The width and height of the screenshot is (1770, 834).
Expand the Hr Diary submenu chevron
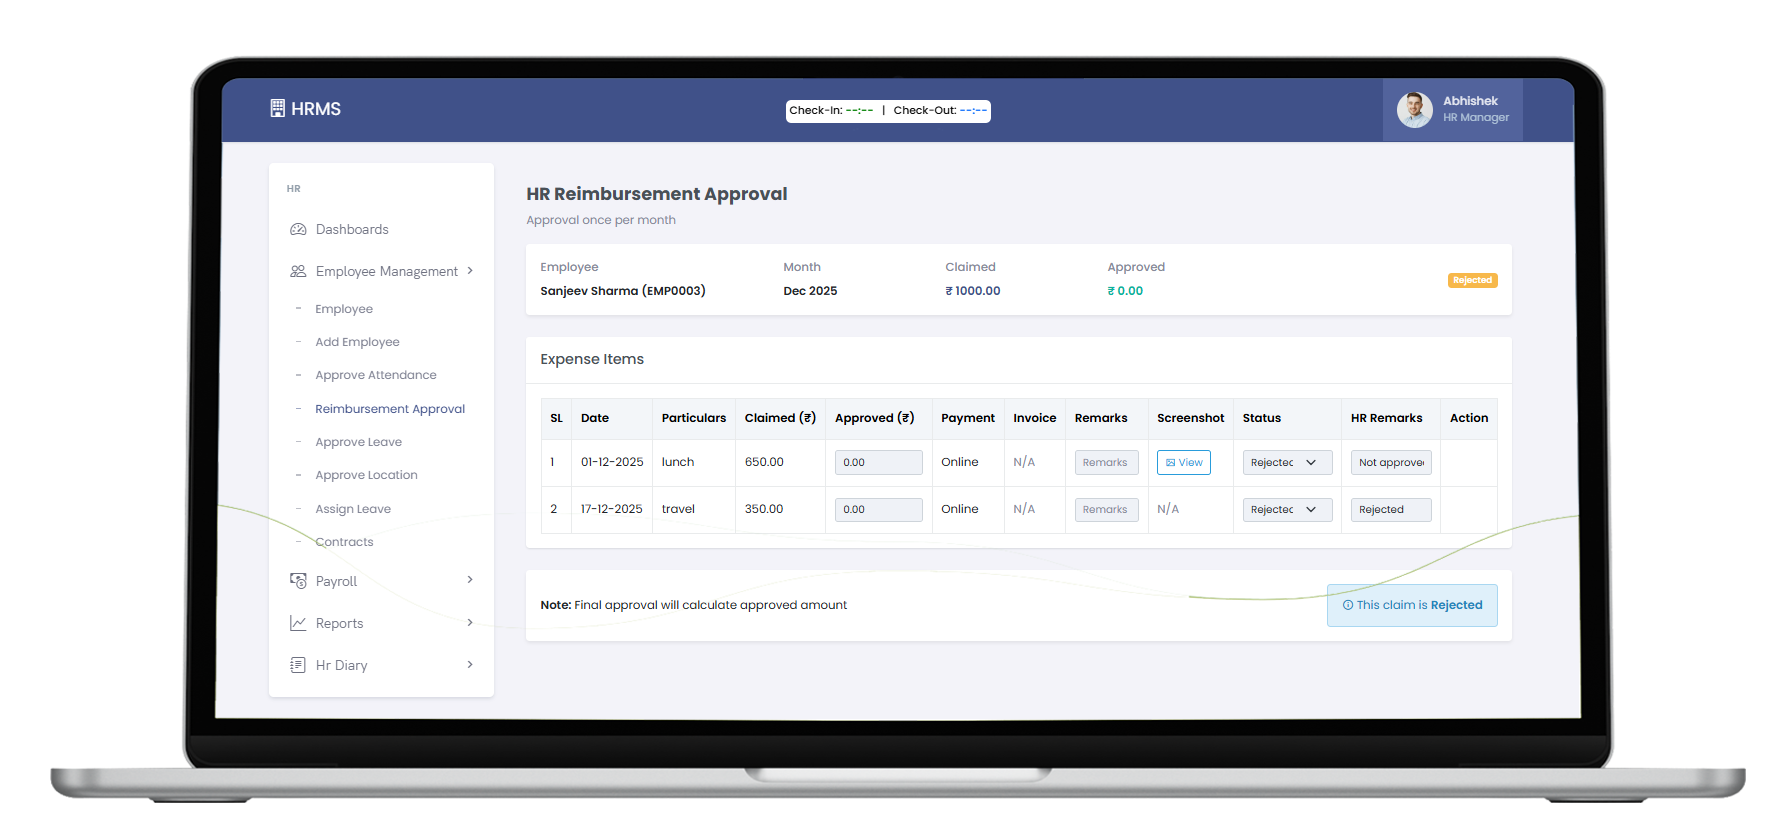click(470, 664)
